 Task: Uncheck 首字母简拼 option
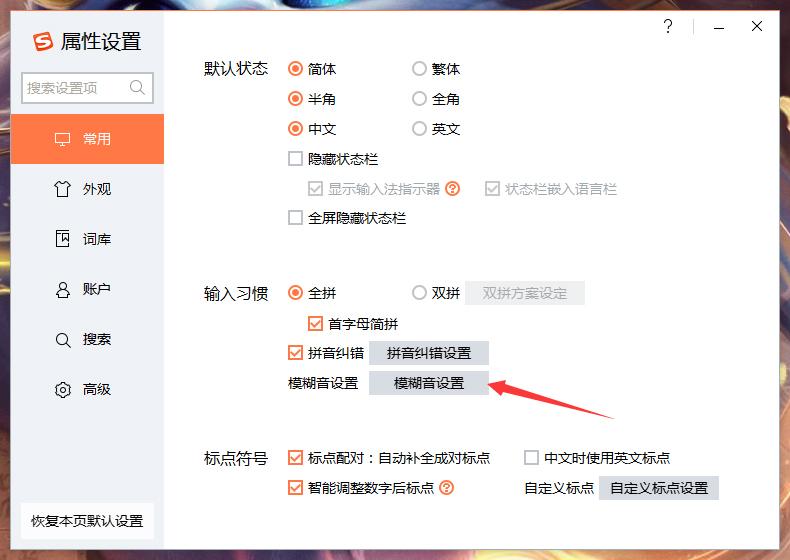(315, 323)
